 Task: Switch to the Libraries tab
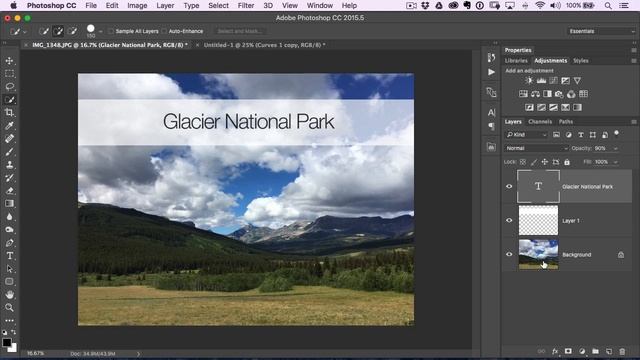tap(516, 61)
